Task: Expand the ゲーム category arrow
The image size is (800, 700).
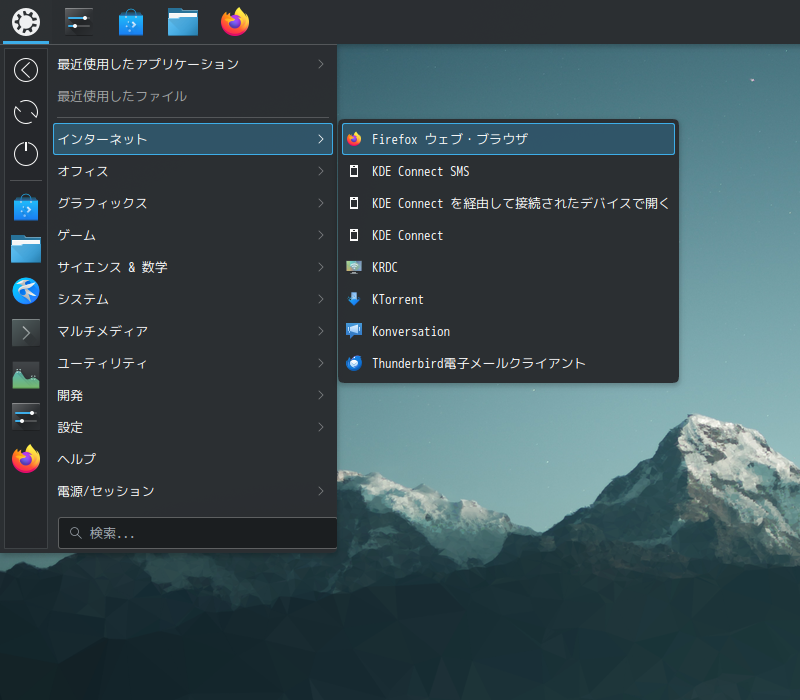Action: click(x=321, y=235)
